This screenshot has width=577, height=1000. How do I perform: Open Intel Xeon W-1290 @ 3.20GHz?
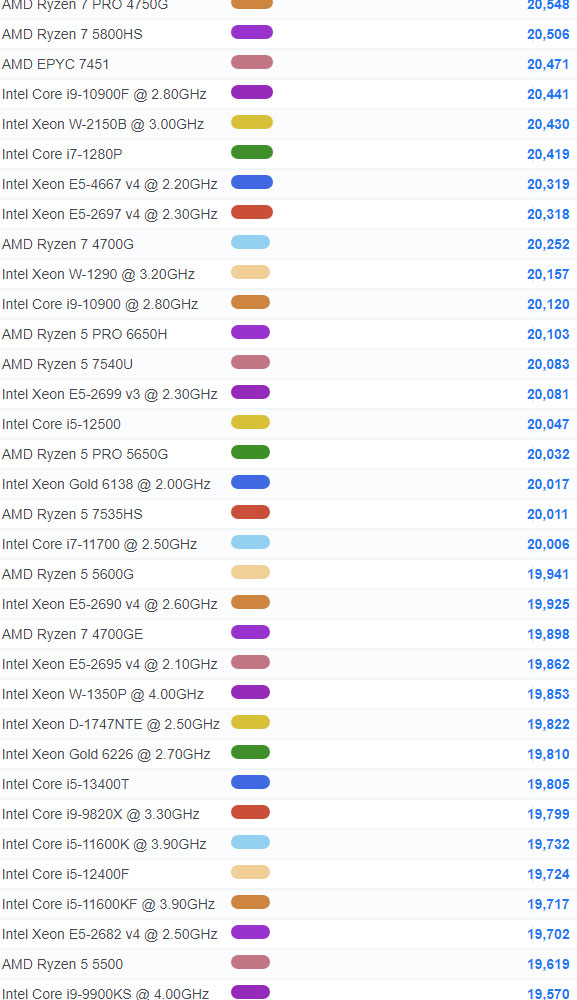pos(98,274)
